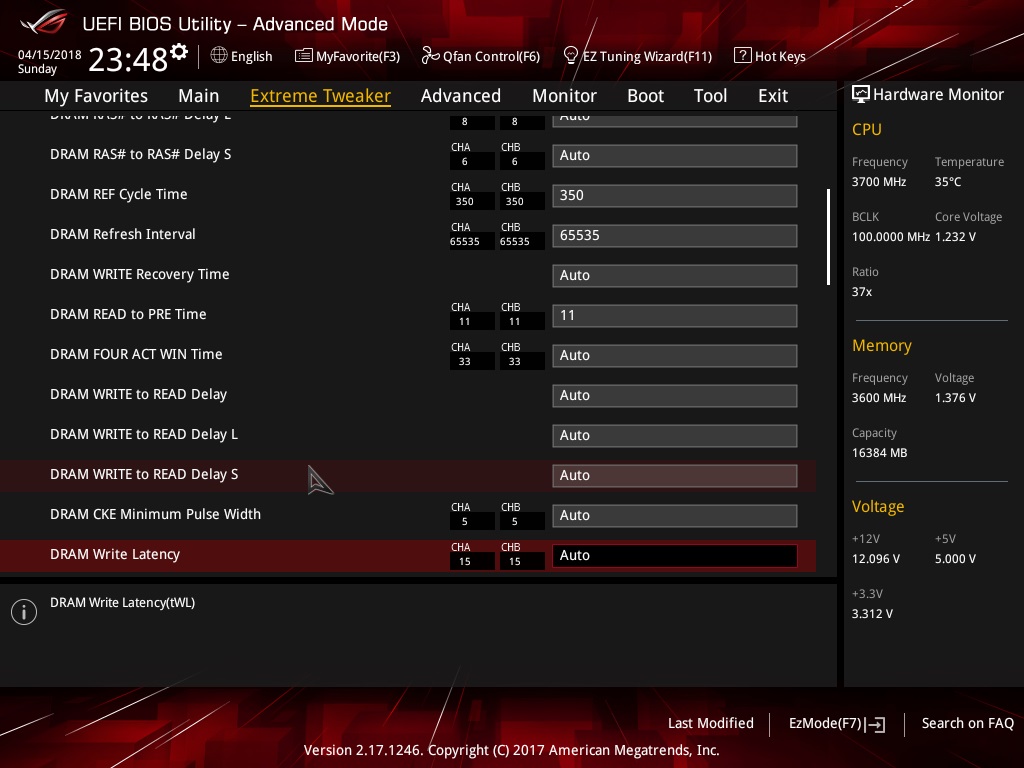The width and height of the screenshot is (1024, 768).
Task: Click Core Voltage 1.232 V value
Action: coord(955,236)
